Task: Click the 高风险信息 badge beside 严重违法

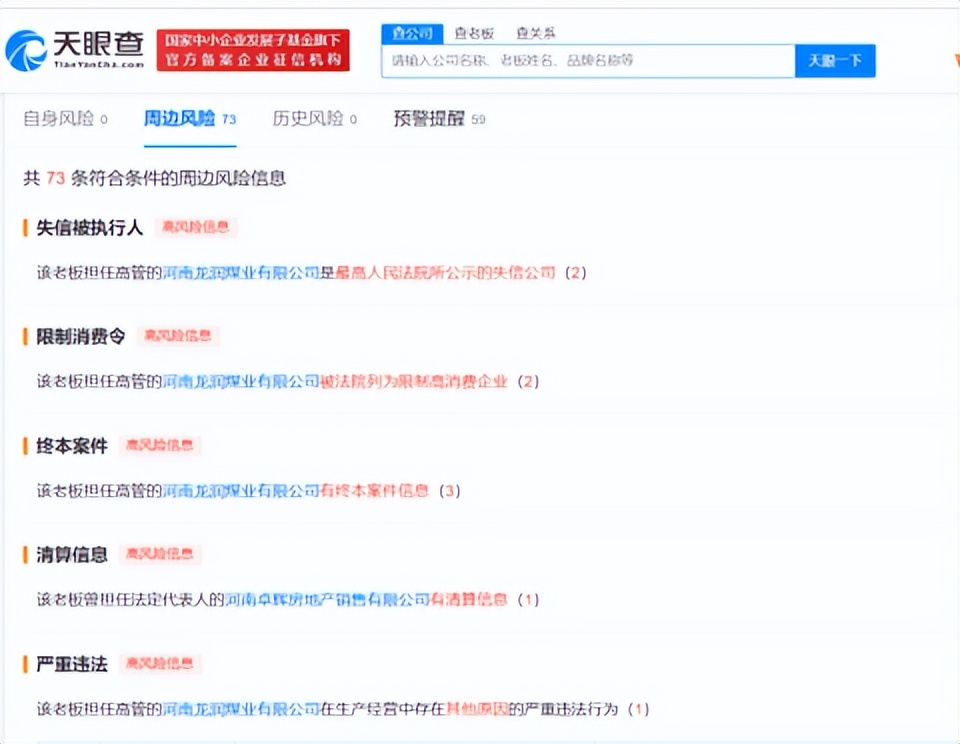Action: (x=159, y=664)
